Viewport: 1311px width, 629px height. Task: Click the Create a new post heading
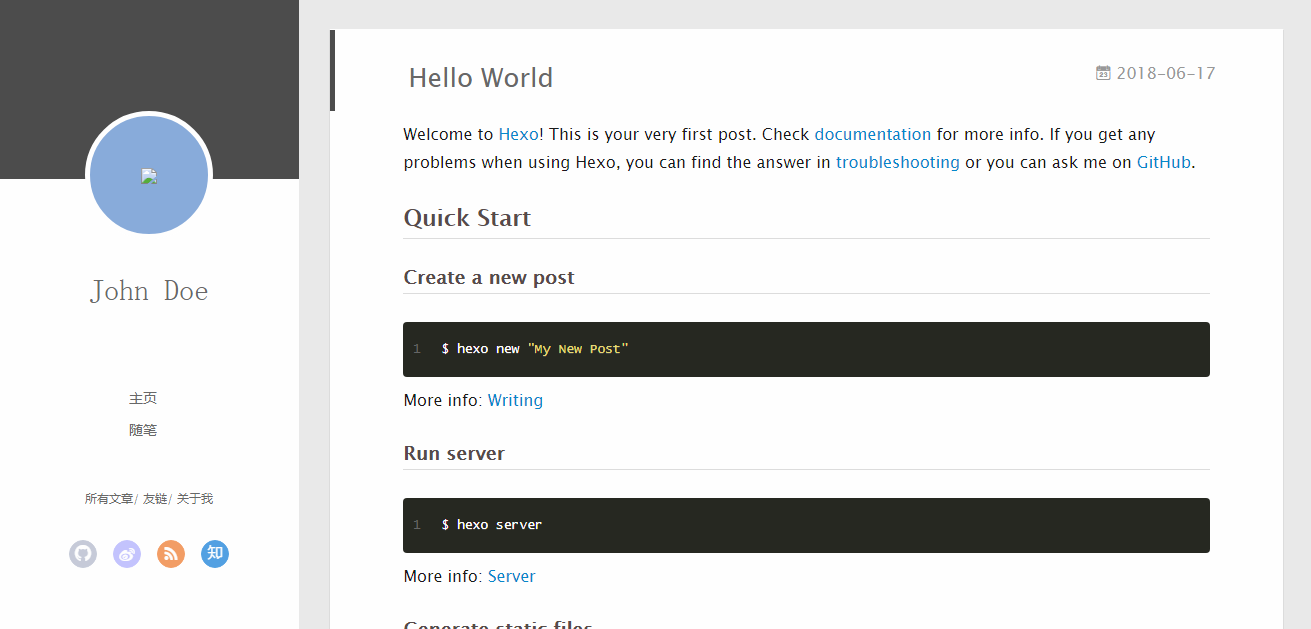pos(489,277)
